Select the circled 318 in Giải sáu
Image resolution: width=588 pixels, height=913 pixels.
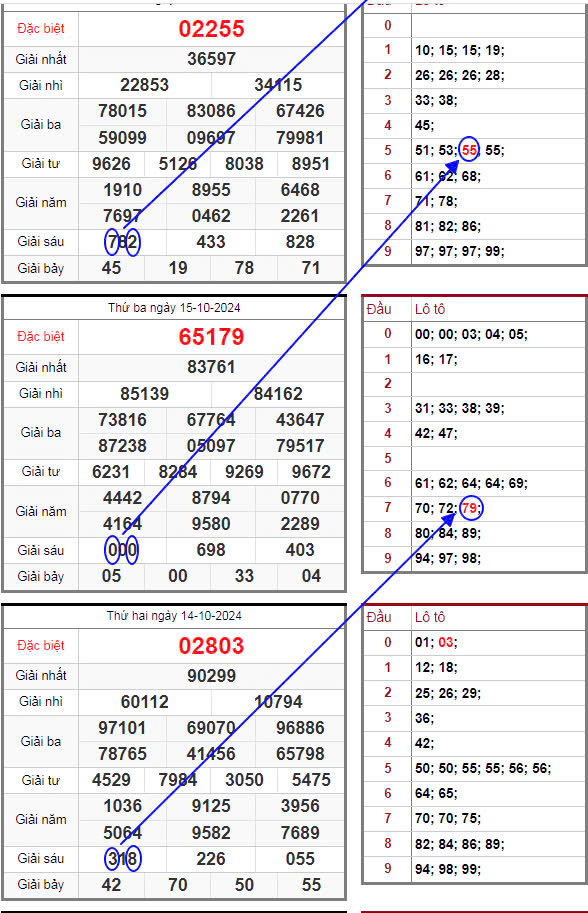(122, 858)
